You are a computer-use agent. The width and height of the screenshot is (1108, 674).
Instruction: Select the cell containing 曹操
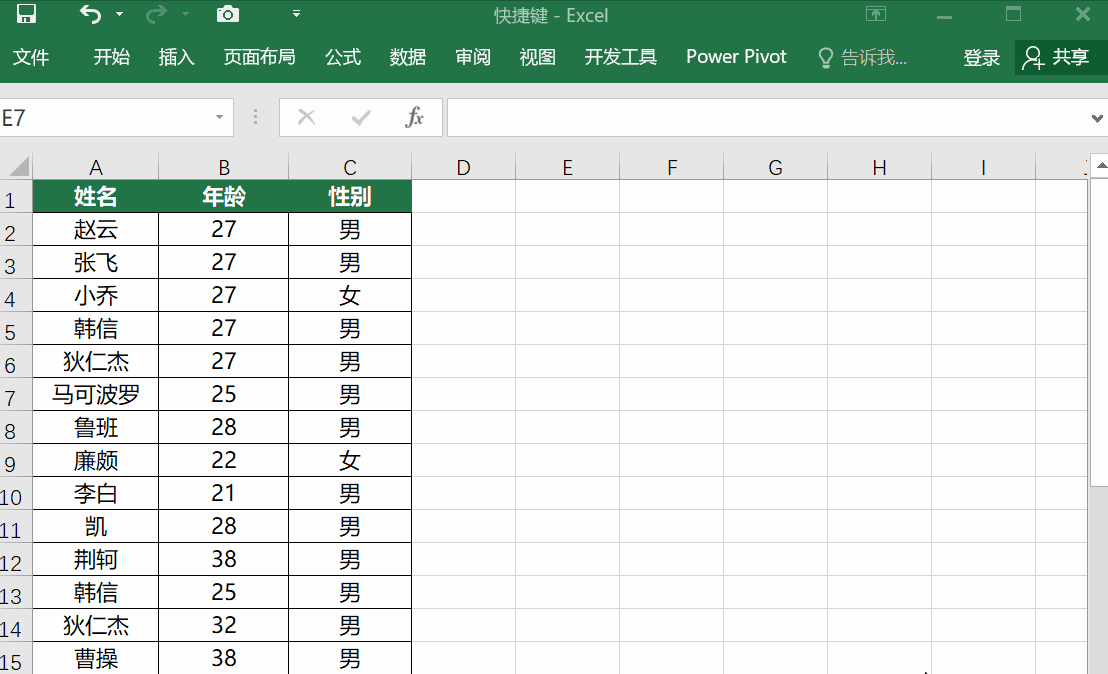pos(95,658)
